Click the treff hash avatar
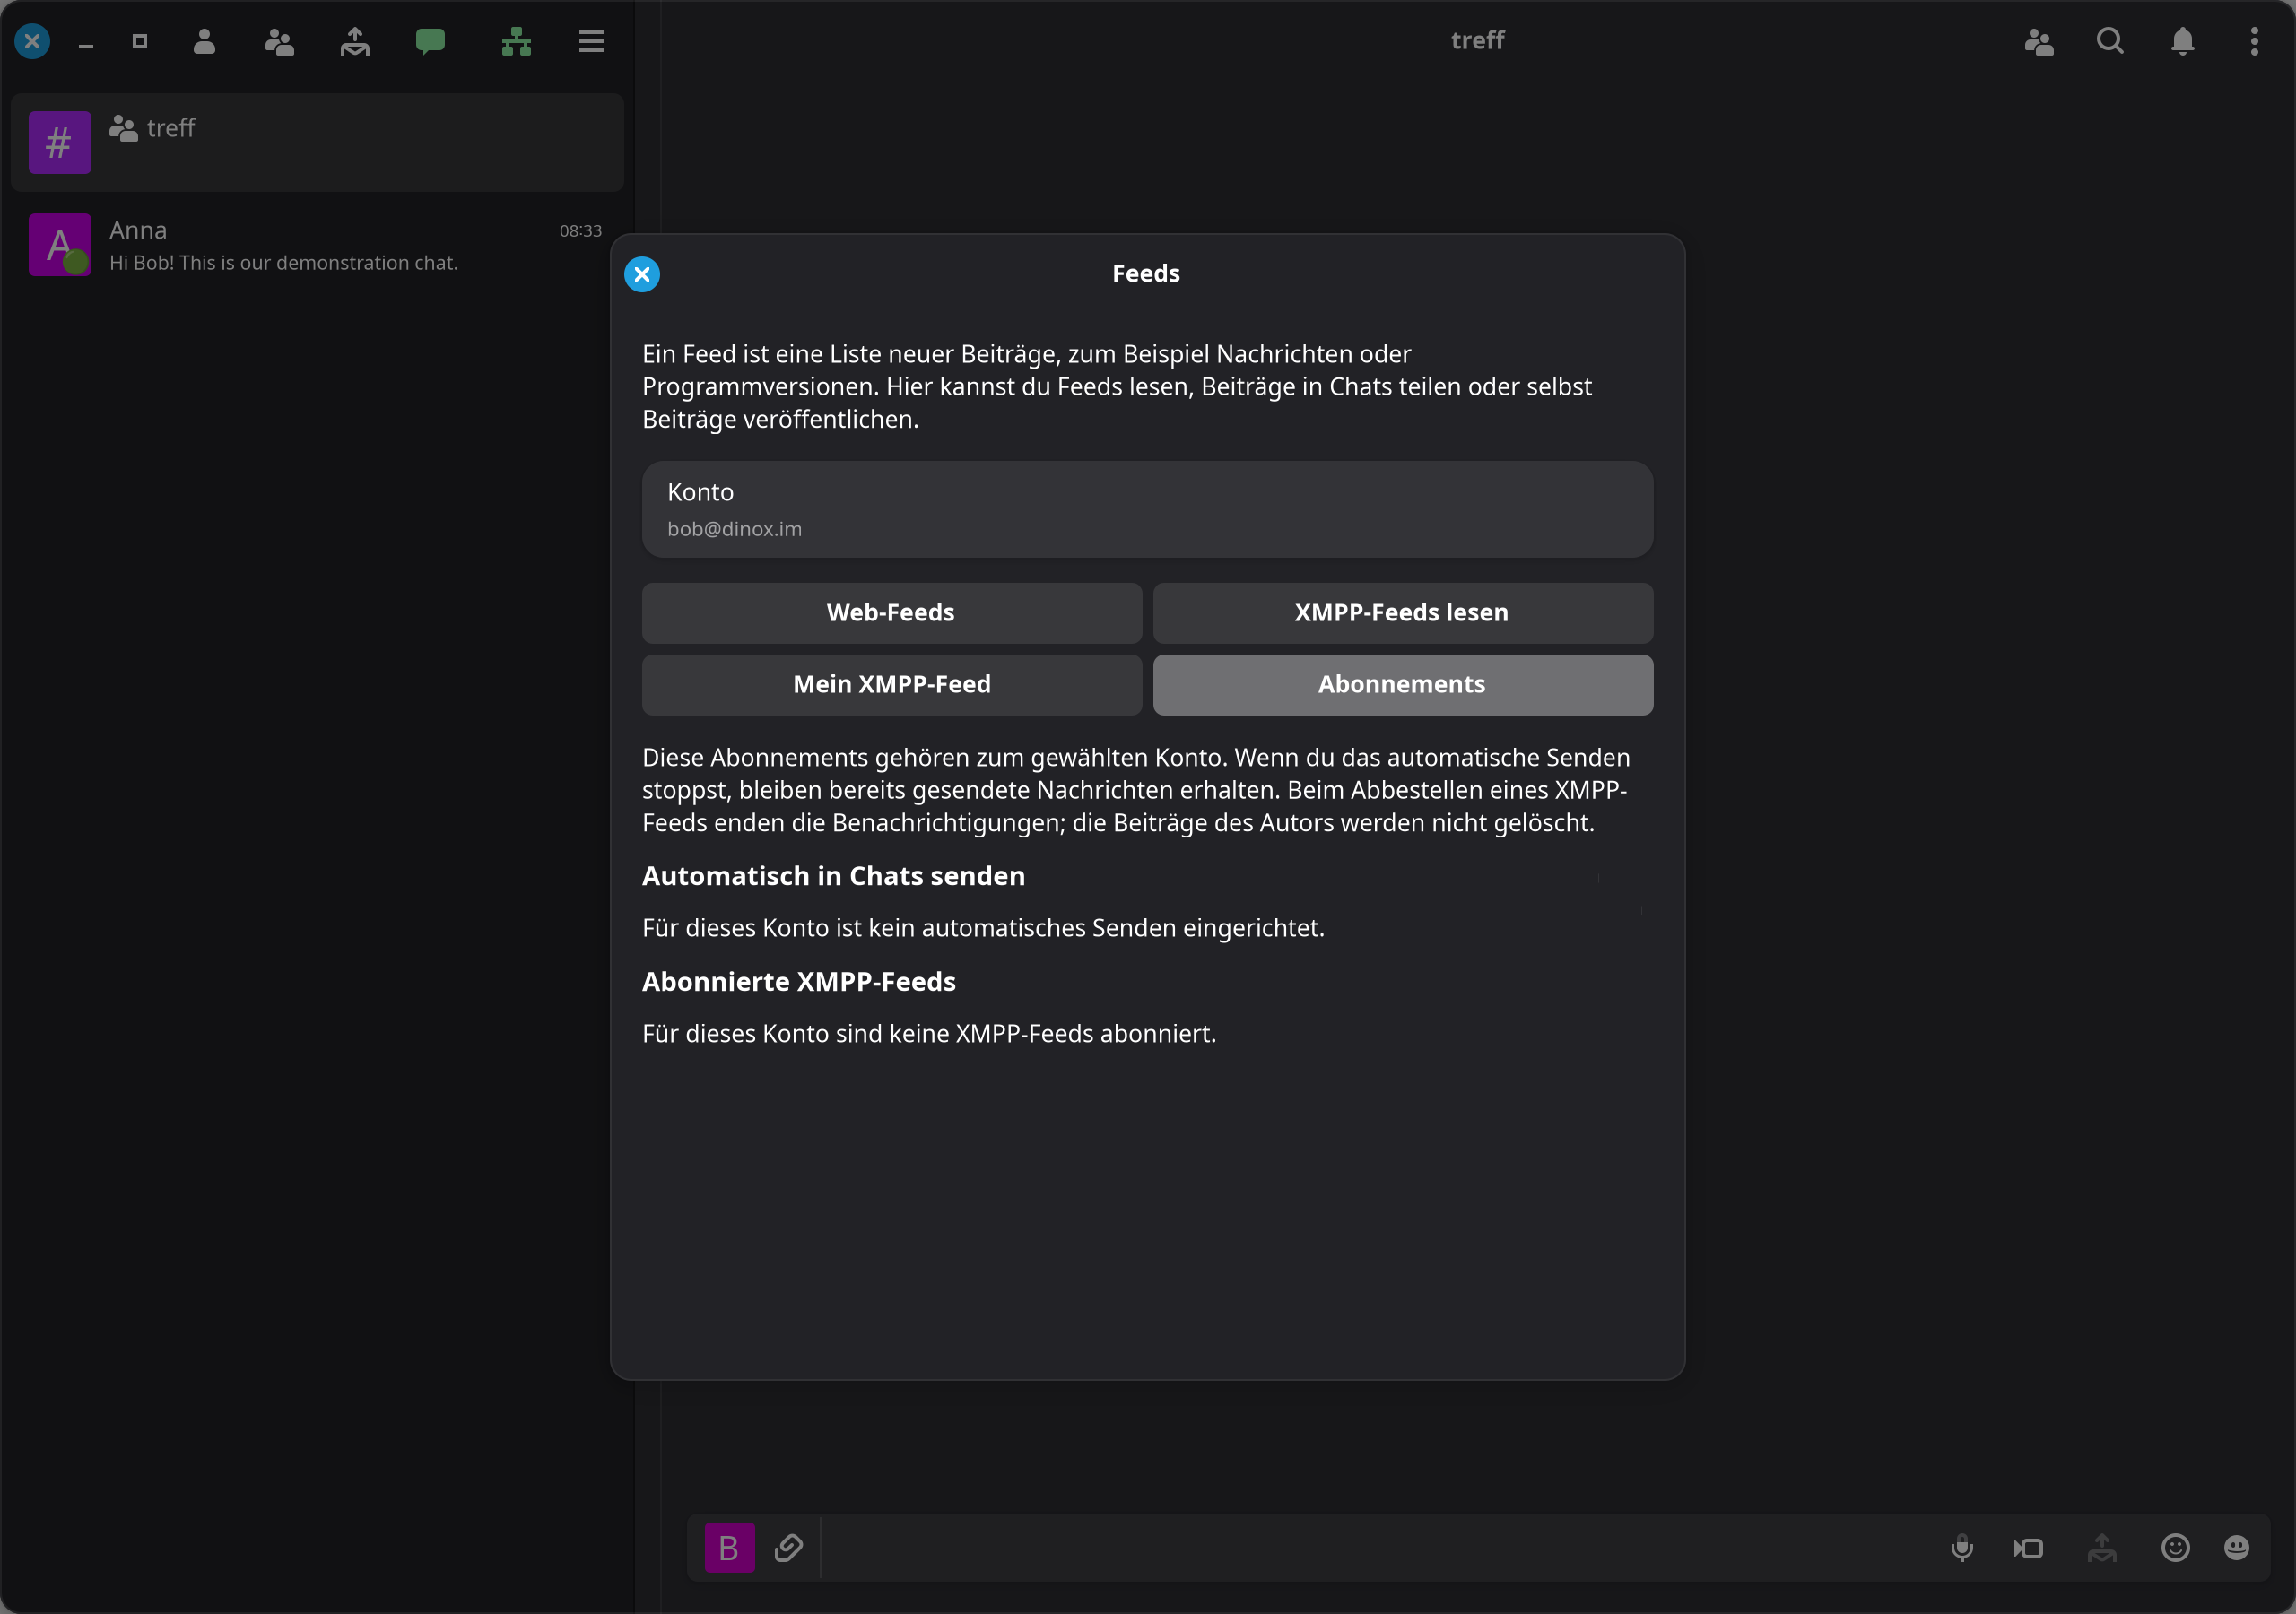Image resolution: width=2296 pixels, height=1614 pixels. point(60,142)
